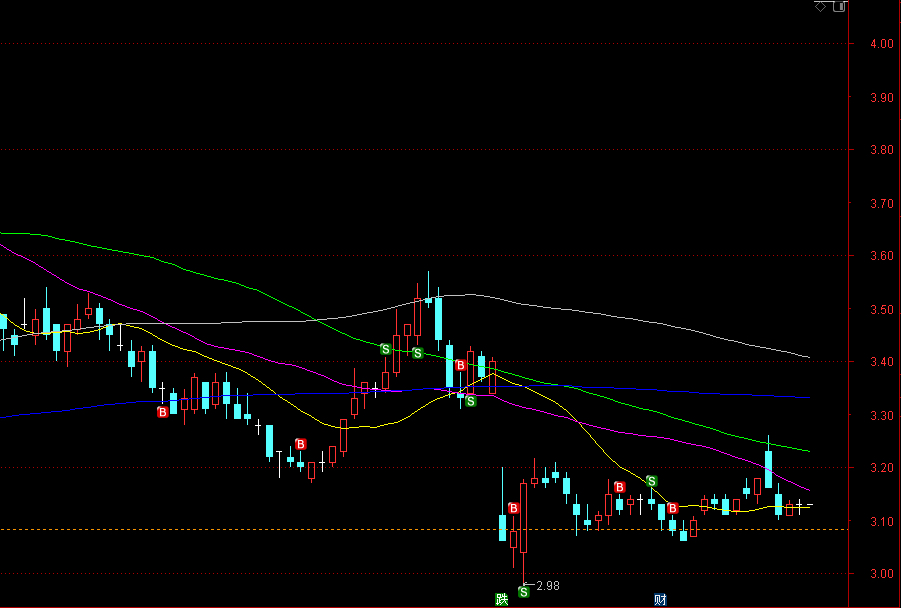The width and height of the screenshot is (901, 608).
Task: Select the left S marker on the green line
Action: click(x=386, y=349)
